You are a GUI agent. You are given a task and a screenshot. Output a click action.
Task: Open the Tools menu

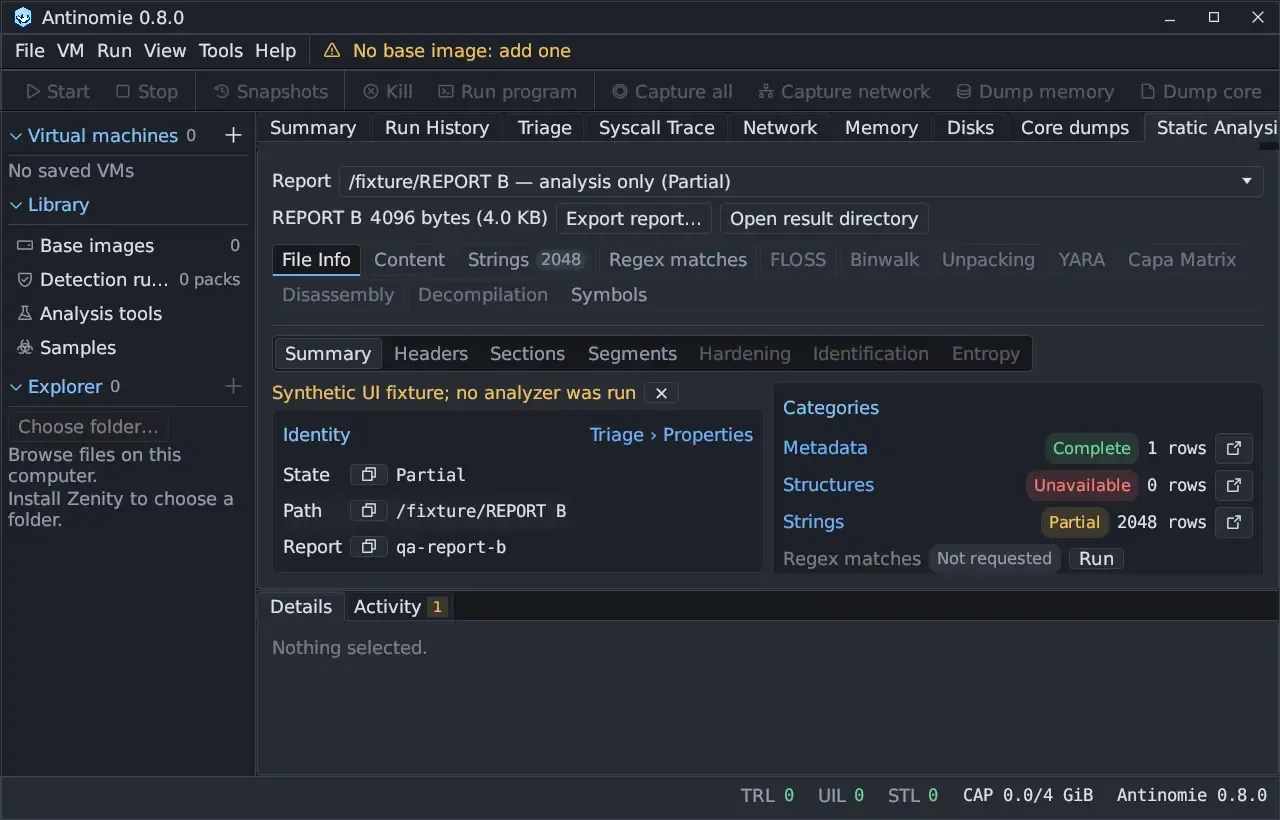point(221,51)
